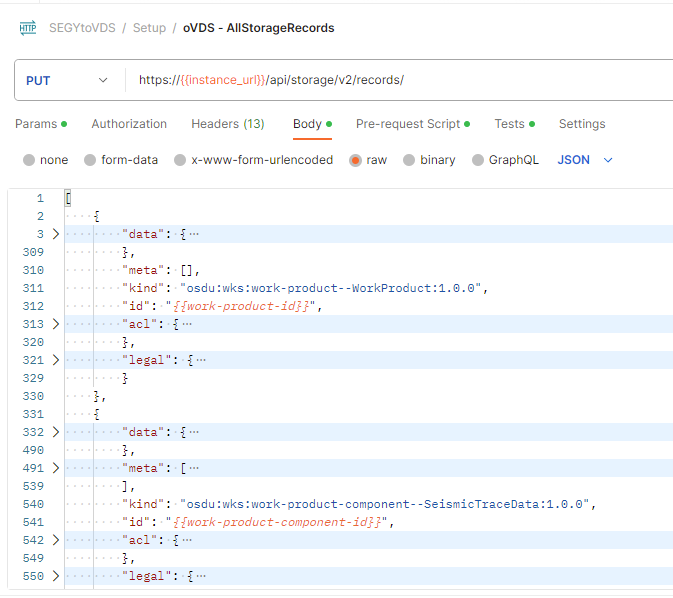Place cursor at opening bracket on line 1
The width and height of the screenshot is (673, 598).
tap(68, 198)
